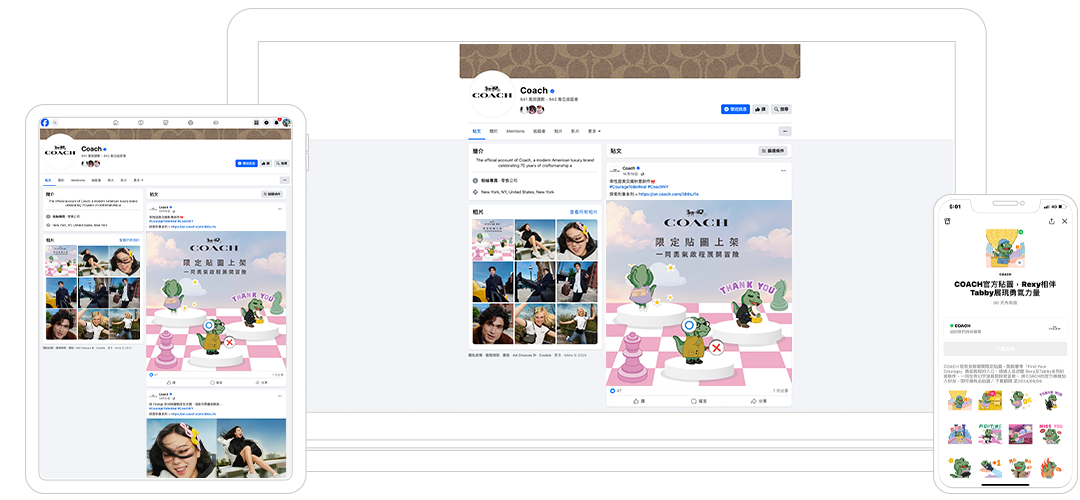Click the Share button under laptop post
1080x500 pixels.
coord(758,400)
